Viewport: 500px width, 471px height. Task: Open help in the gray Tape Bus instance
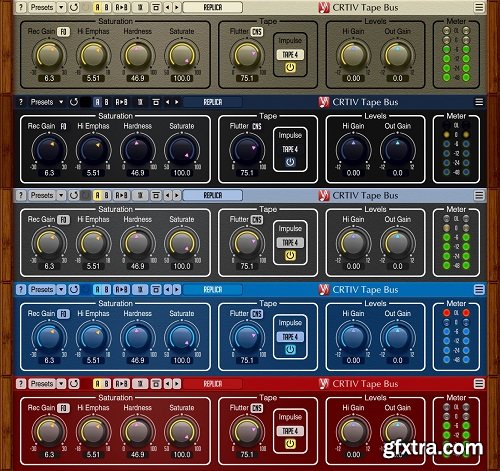tap(21, 195)
